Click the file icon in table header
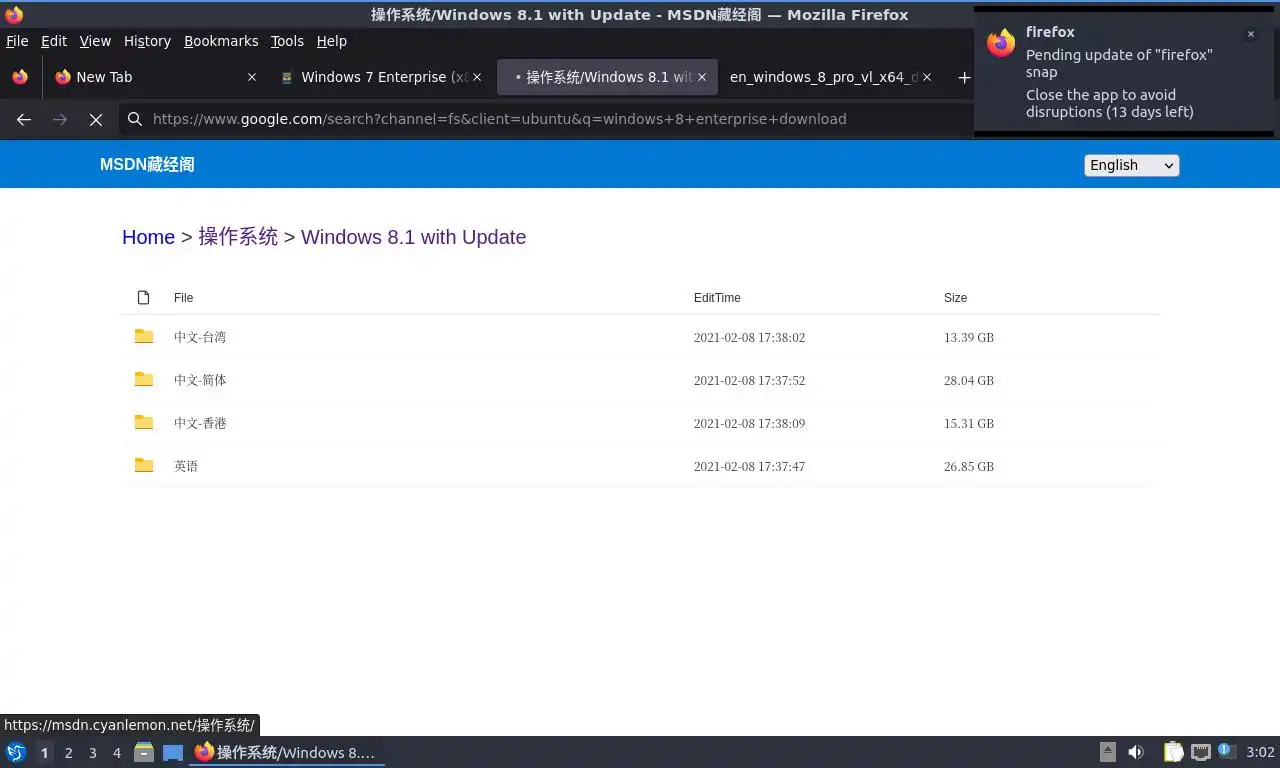The height and width of the screenshot is (768, 1280). (x=143, y=298)
